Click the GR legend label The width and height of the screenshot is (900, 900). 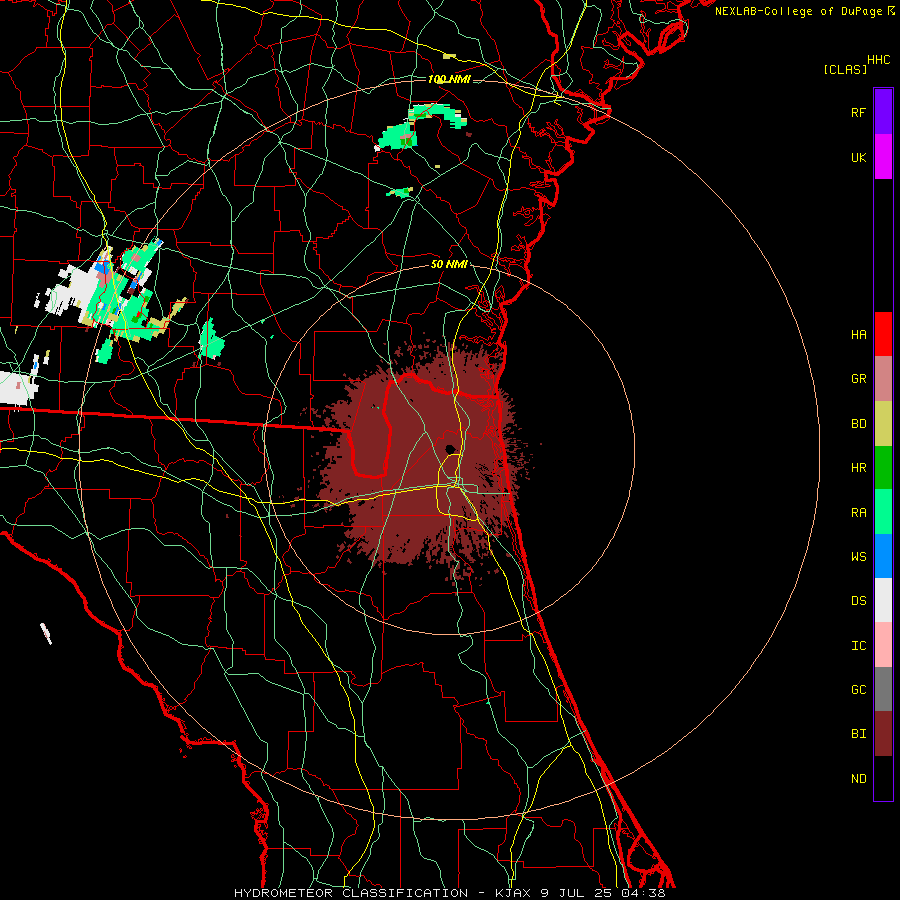point(858,379)
